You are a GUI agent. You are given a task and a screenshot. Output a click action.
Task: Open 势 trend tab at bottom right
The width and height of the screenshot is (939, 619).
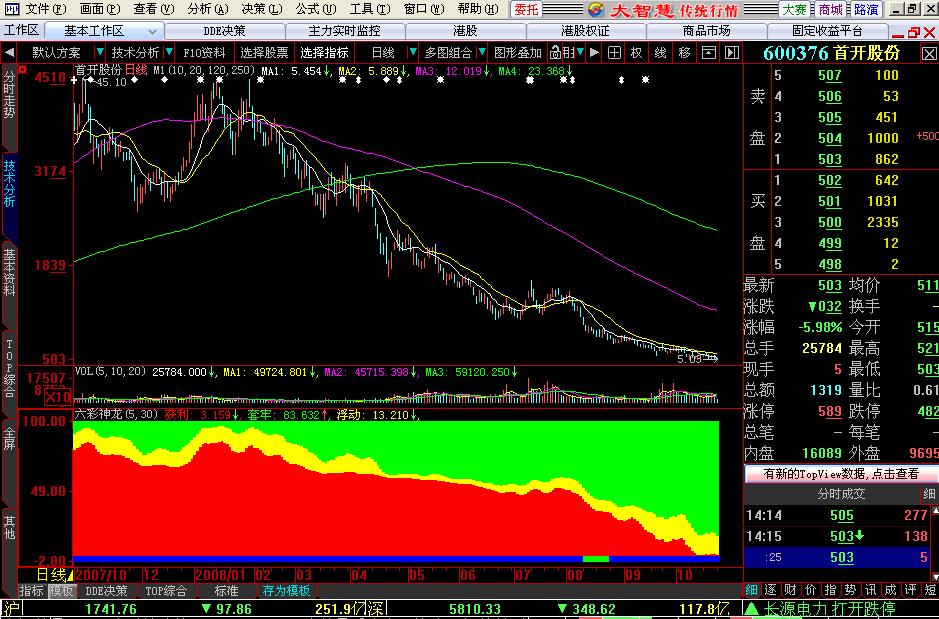pyautogui.click(x=850, y=590)
